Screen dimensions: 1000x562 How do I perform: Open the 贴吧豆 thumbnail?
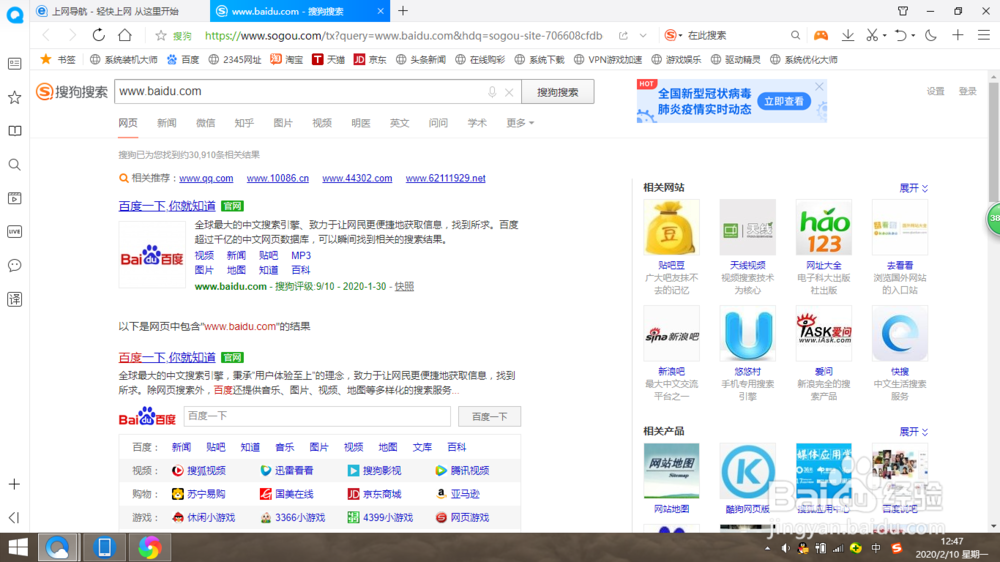point(671,228)
